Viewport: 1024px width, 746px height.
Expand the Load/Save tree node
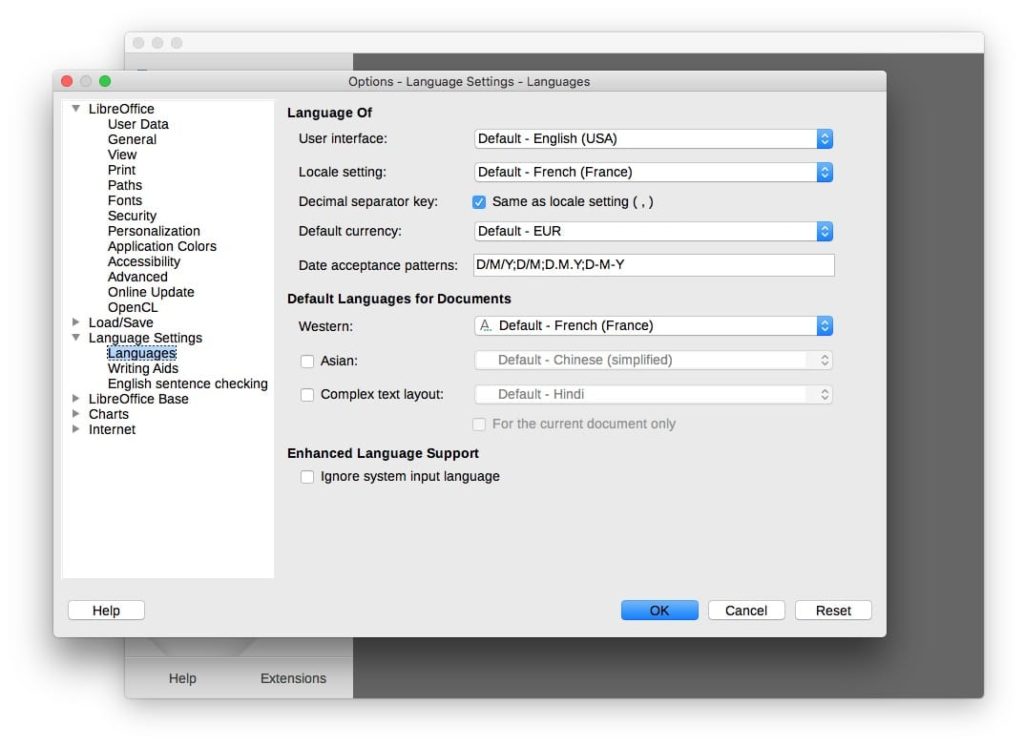coord(76,322)
